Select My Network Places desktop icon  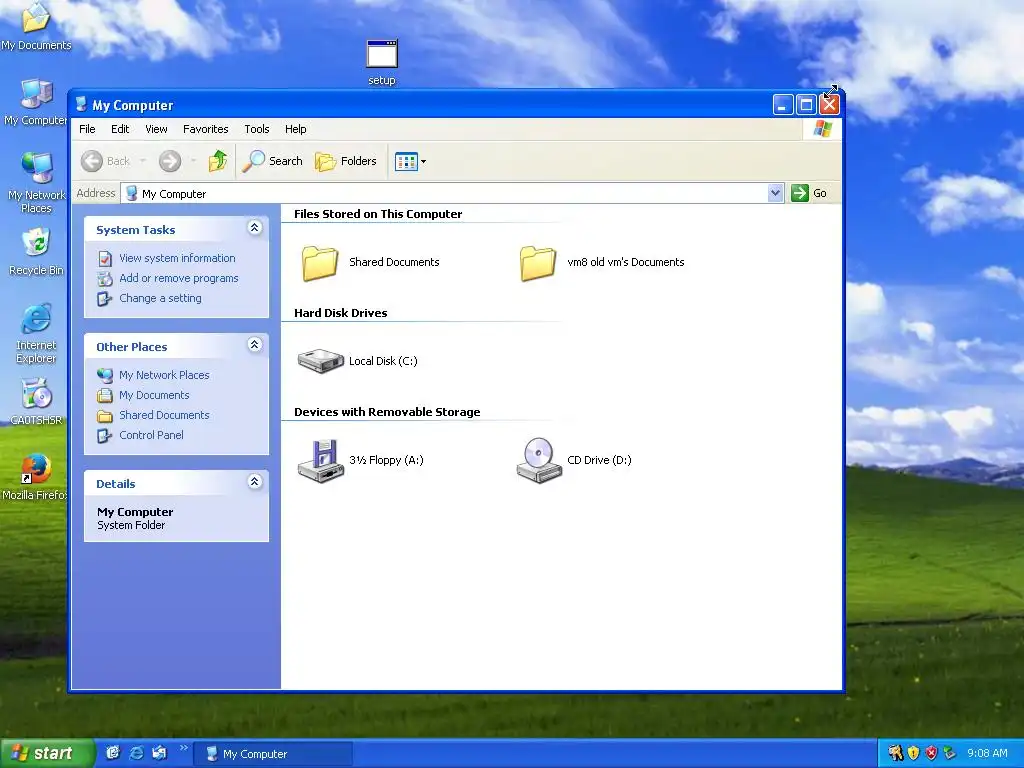point(36,182)
